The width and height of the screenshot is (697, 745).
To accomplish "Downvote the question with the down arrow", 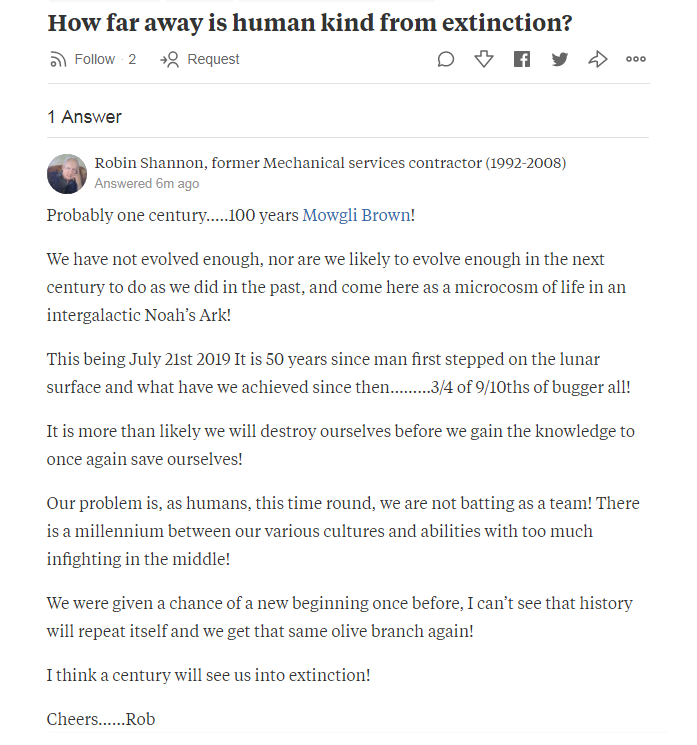I will 484,60.
